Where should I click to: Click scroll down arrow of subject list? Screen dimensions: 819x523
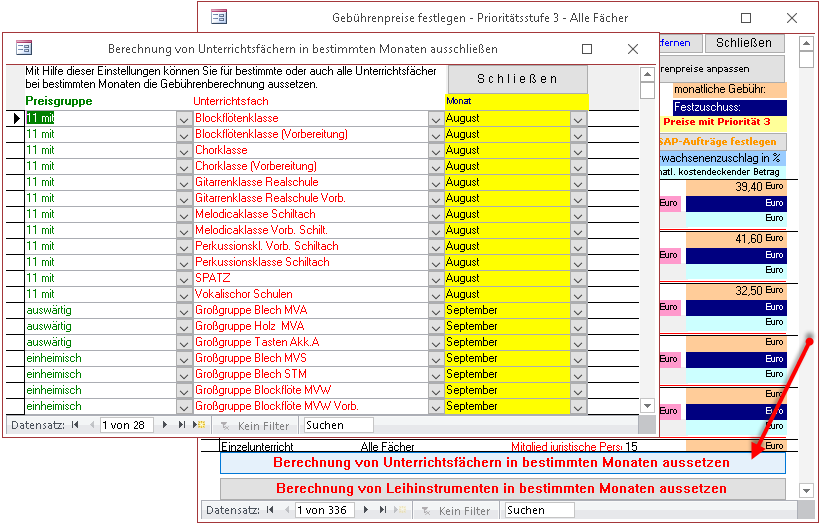coord(646,406)
